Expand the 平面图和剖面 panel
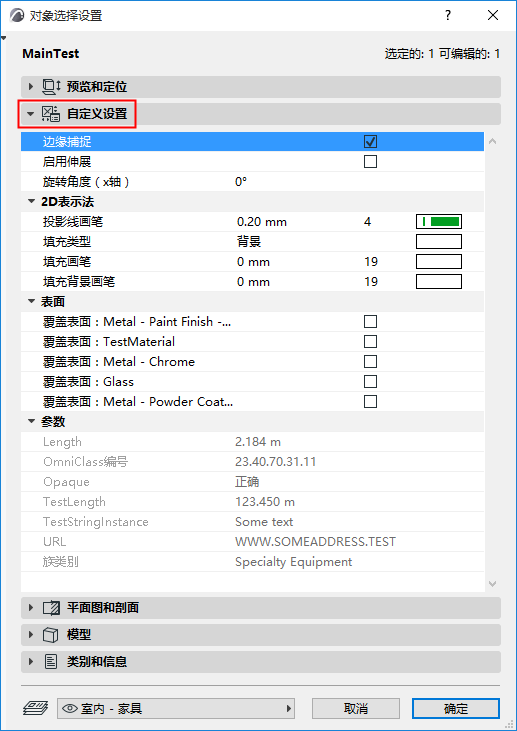The image size is (517, 731). (31, 608)
